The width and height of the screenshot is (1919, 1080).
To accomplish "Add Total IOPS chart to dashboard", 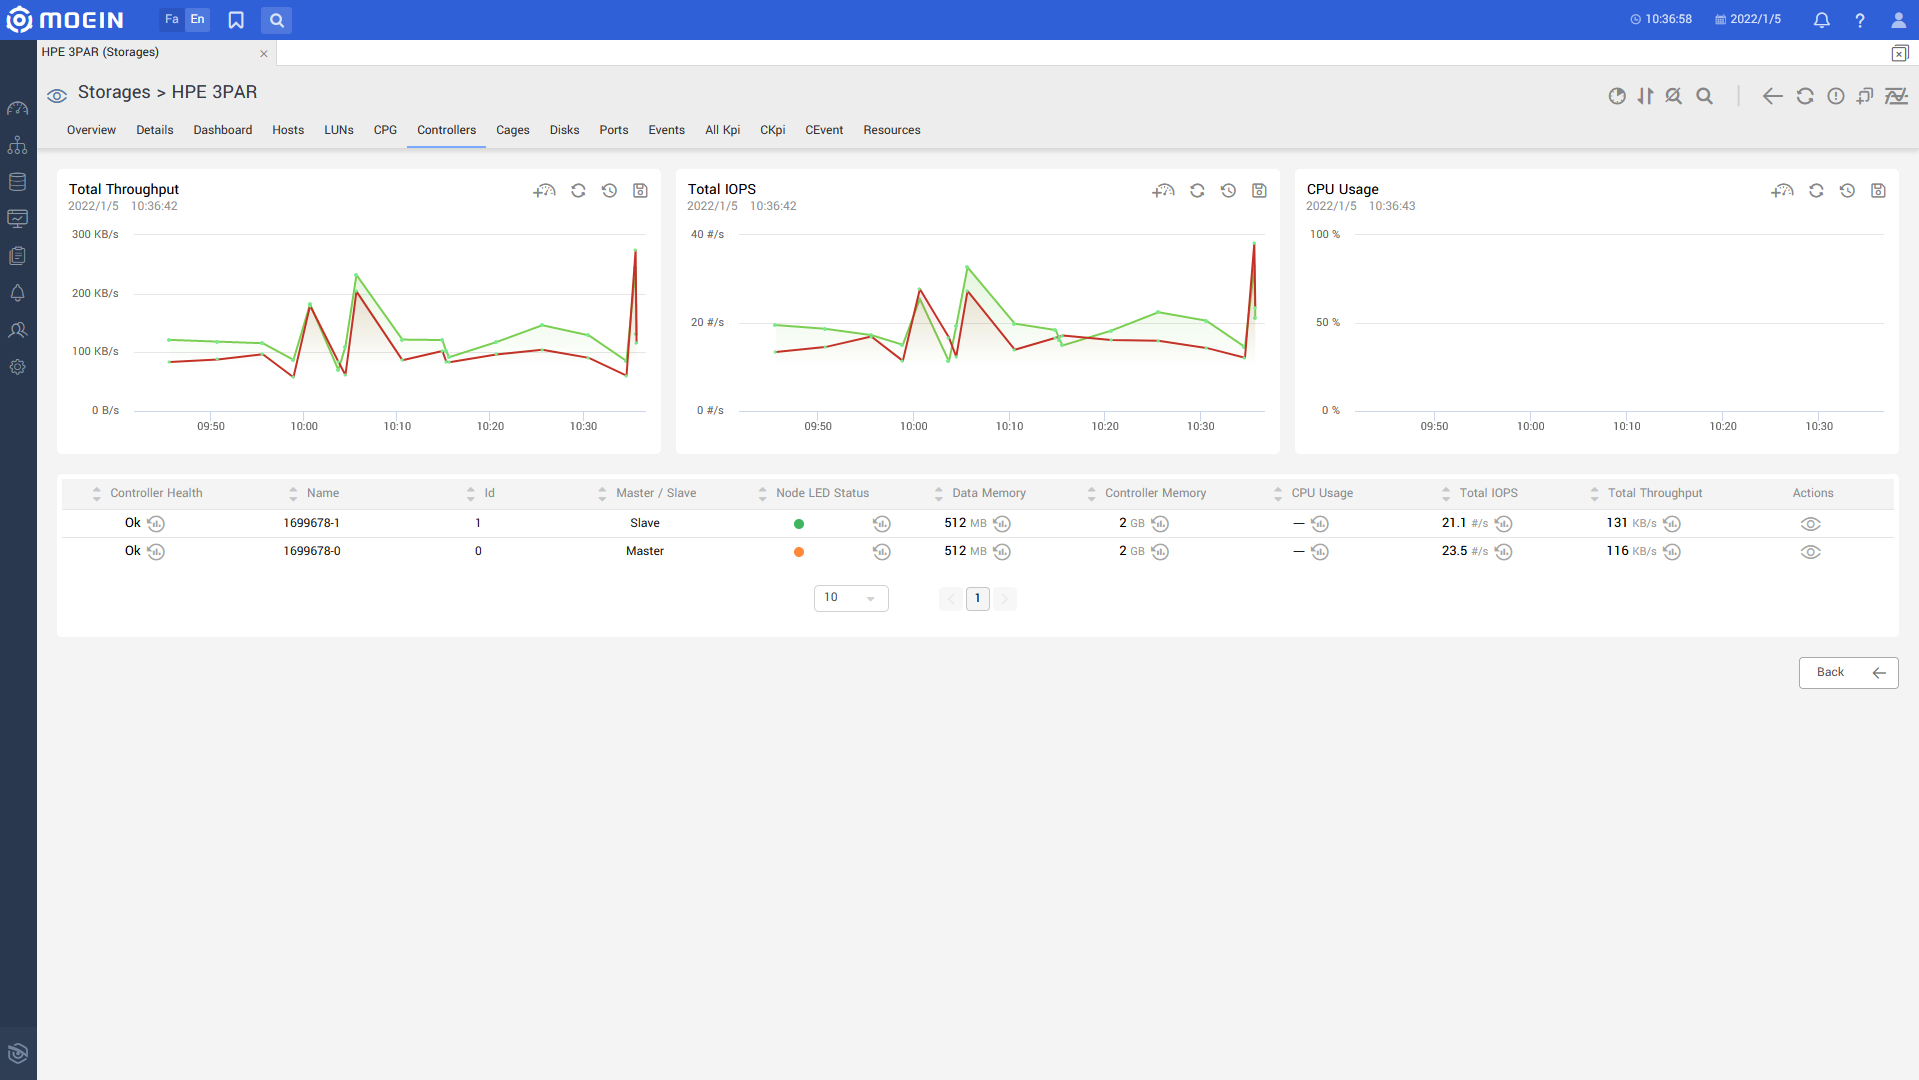I will pyautogui.click(x=1163, y=191).
